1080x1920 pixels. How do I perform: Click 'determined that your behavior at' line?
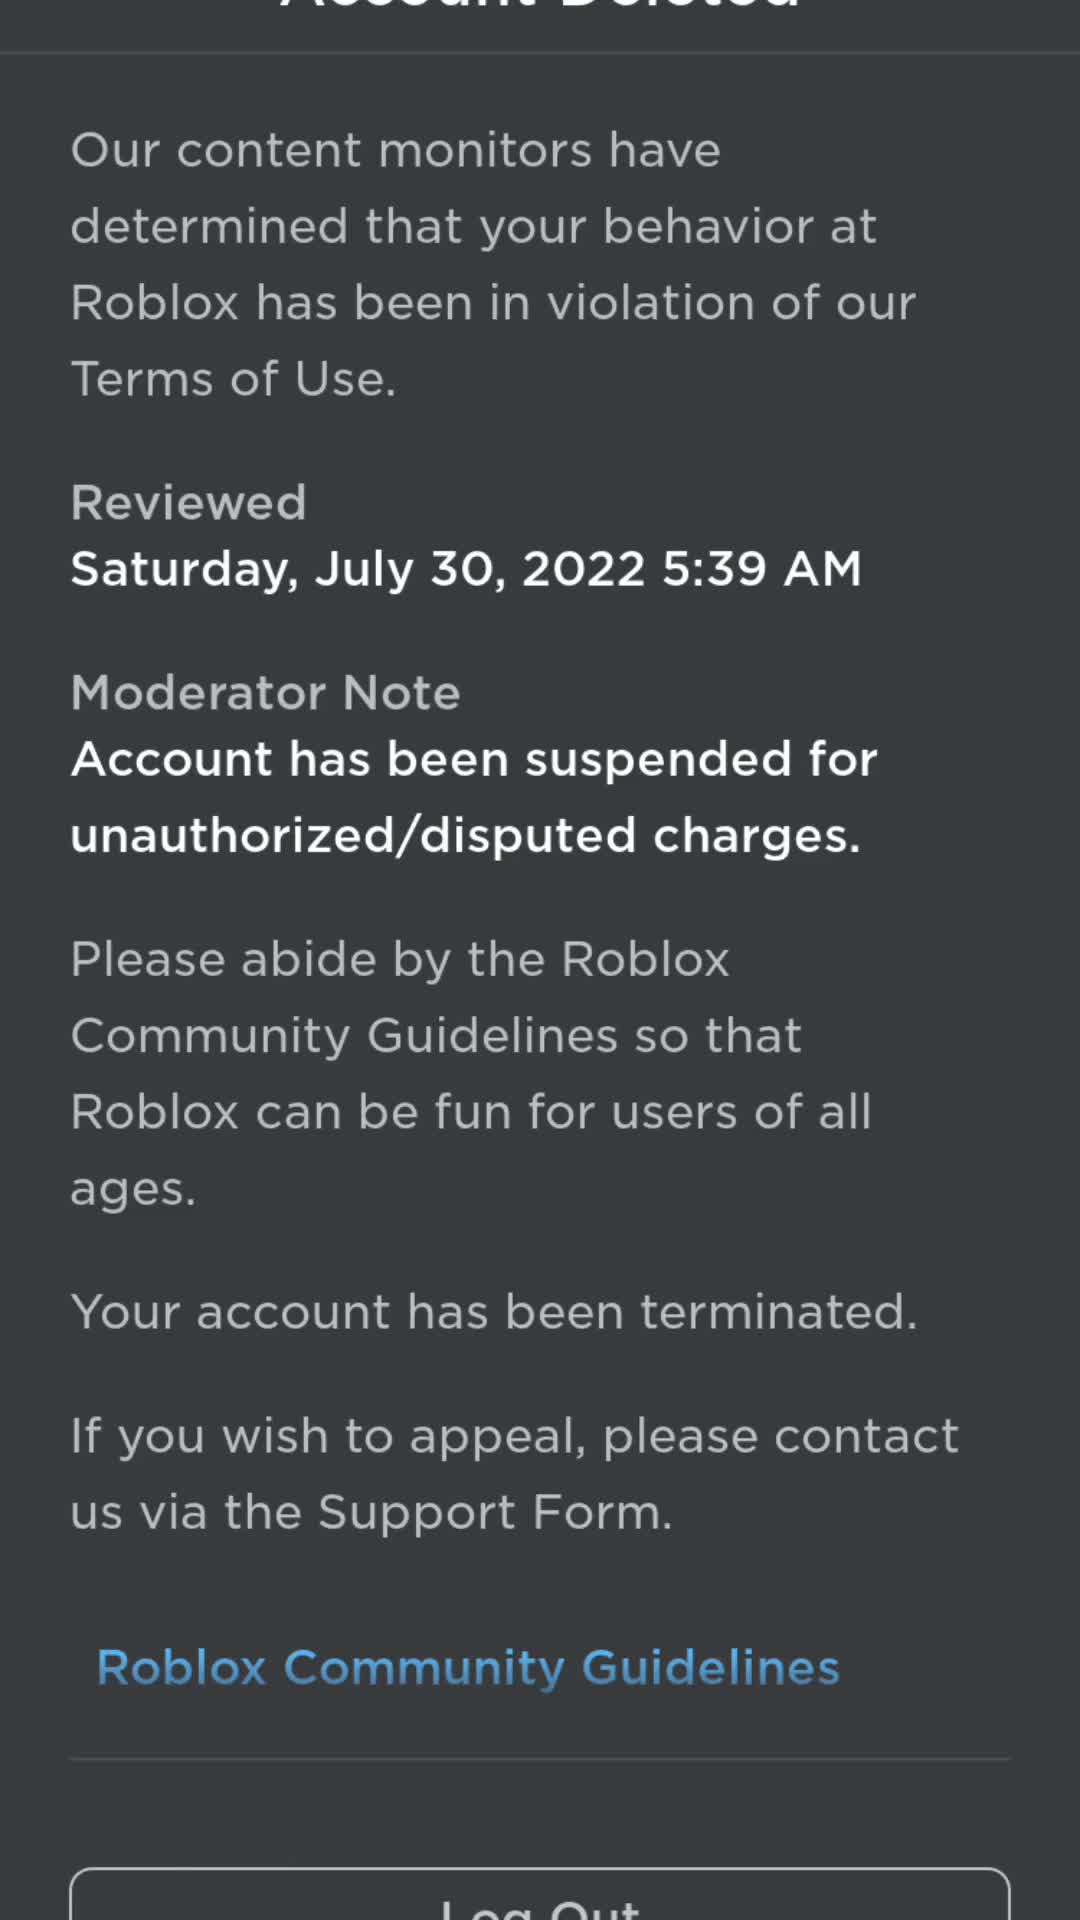tap(473, 227)
